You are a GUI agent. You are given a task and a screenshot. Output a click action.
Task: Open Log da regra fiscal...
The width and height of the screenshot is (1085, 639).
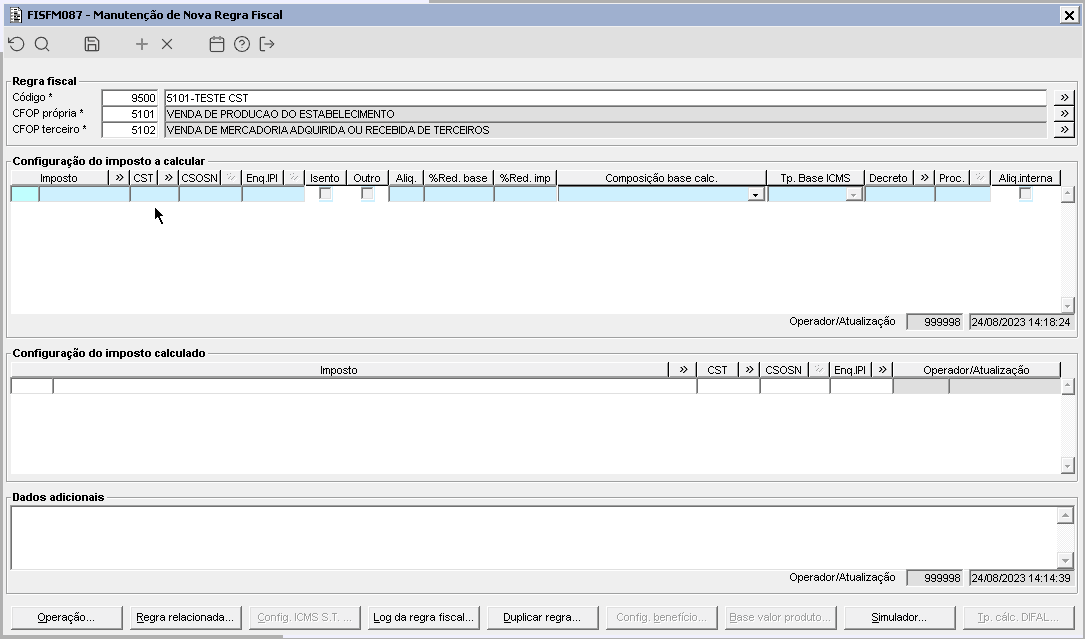[423, 617]
